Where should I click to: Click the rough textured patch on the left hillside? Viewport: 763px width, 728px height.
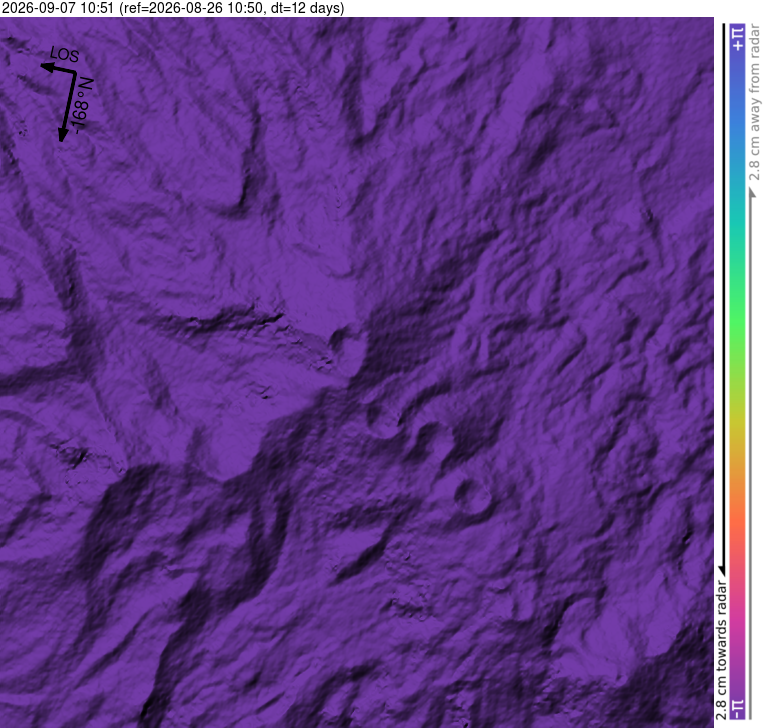pyautogui.click(x=73, y=456)
